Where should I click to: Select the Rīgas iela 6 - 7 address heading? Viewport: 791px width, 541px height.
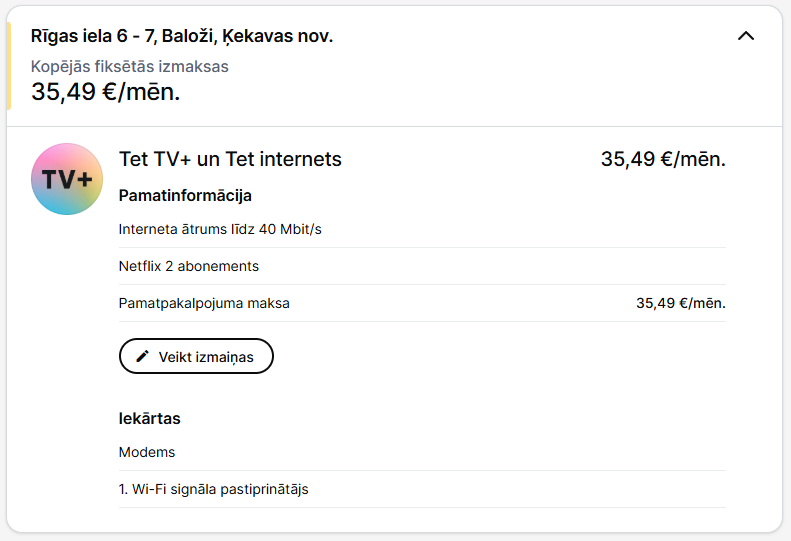coord(182,36)
